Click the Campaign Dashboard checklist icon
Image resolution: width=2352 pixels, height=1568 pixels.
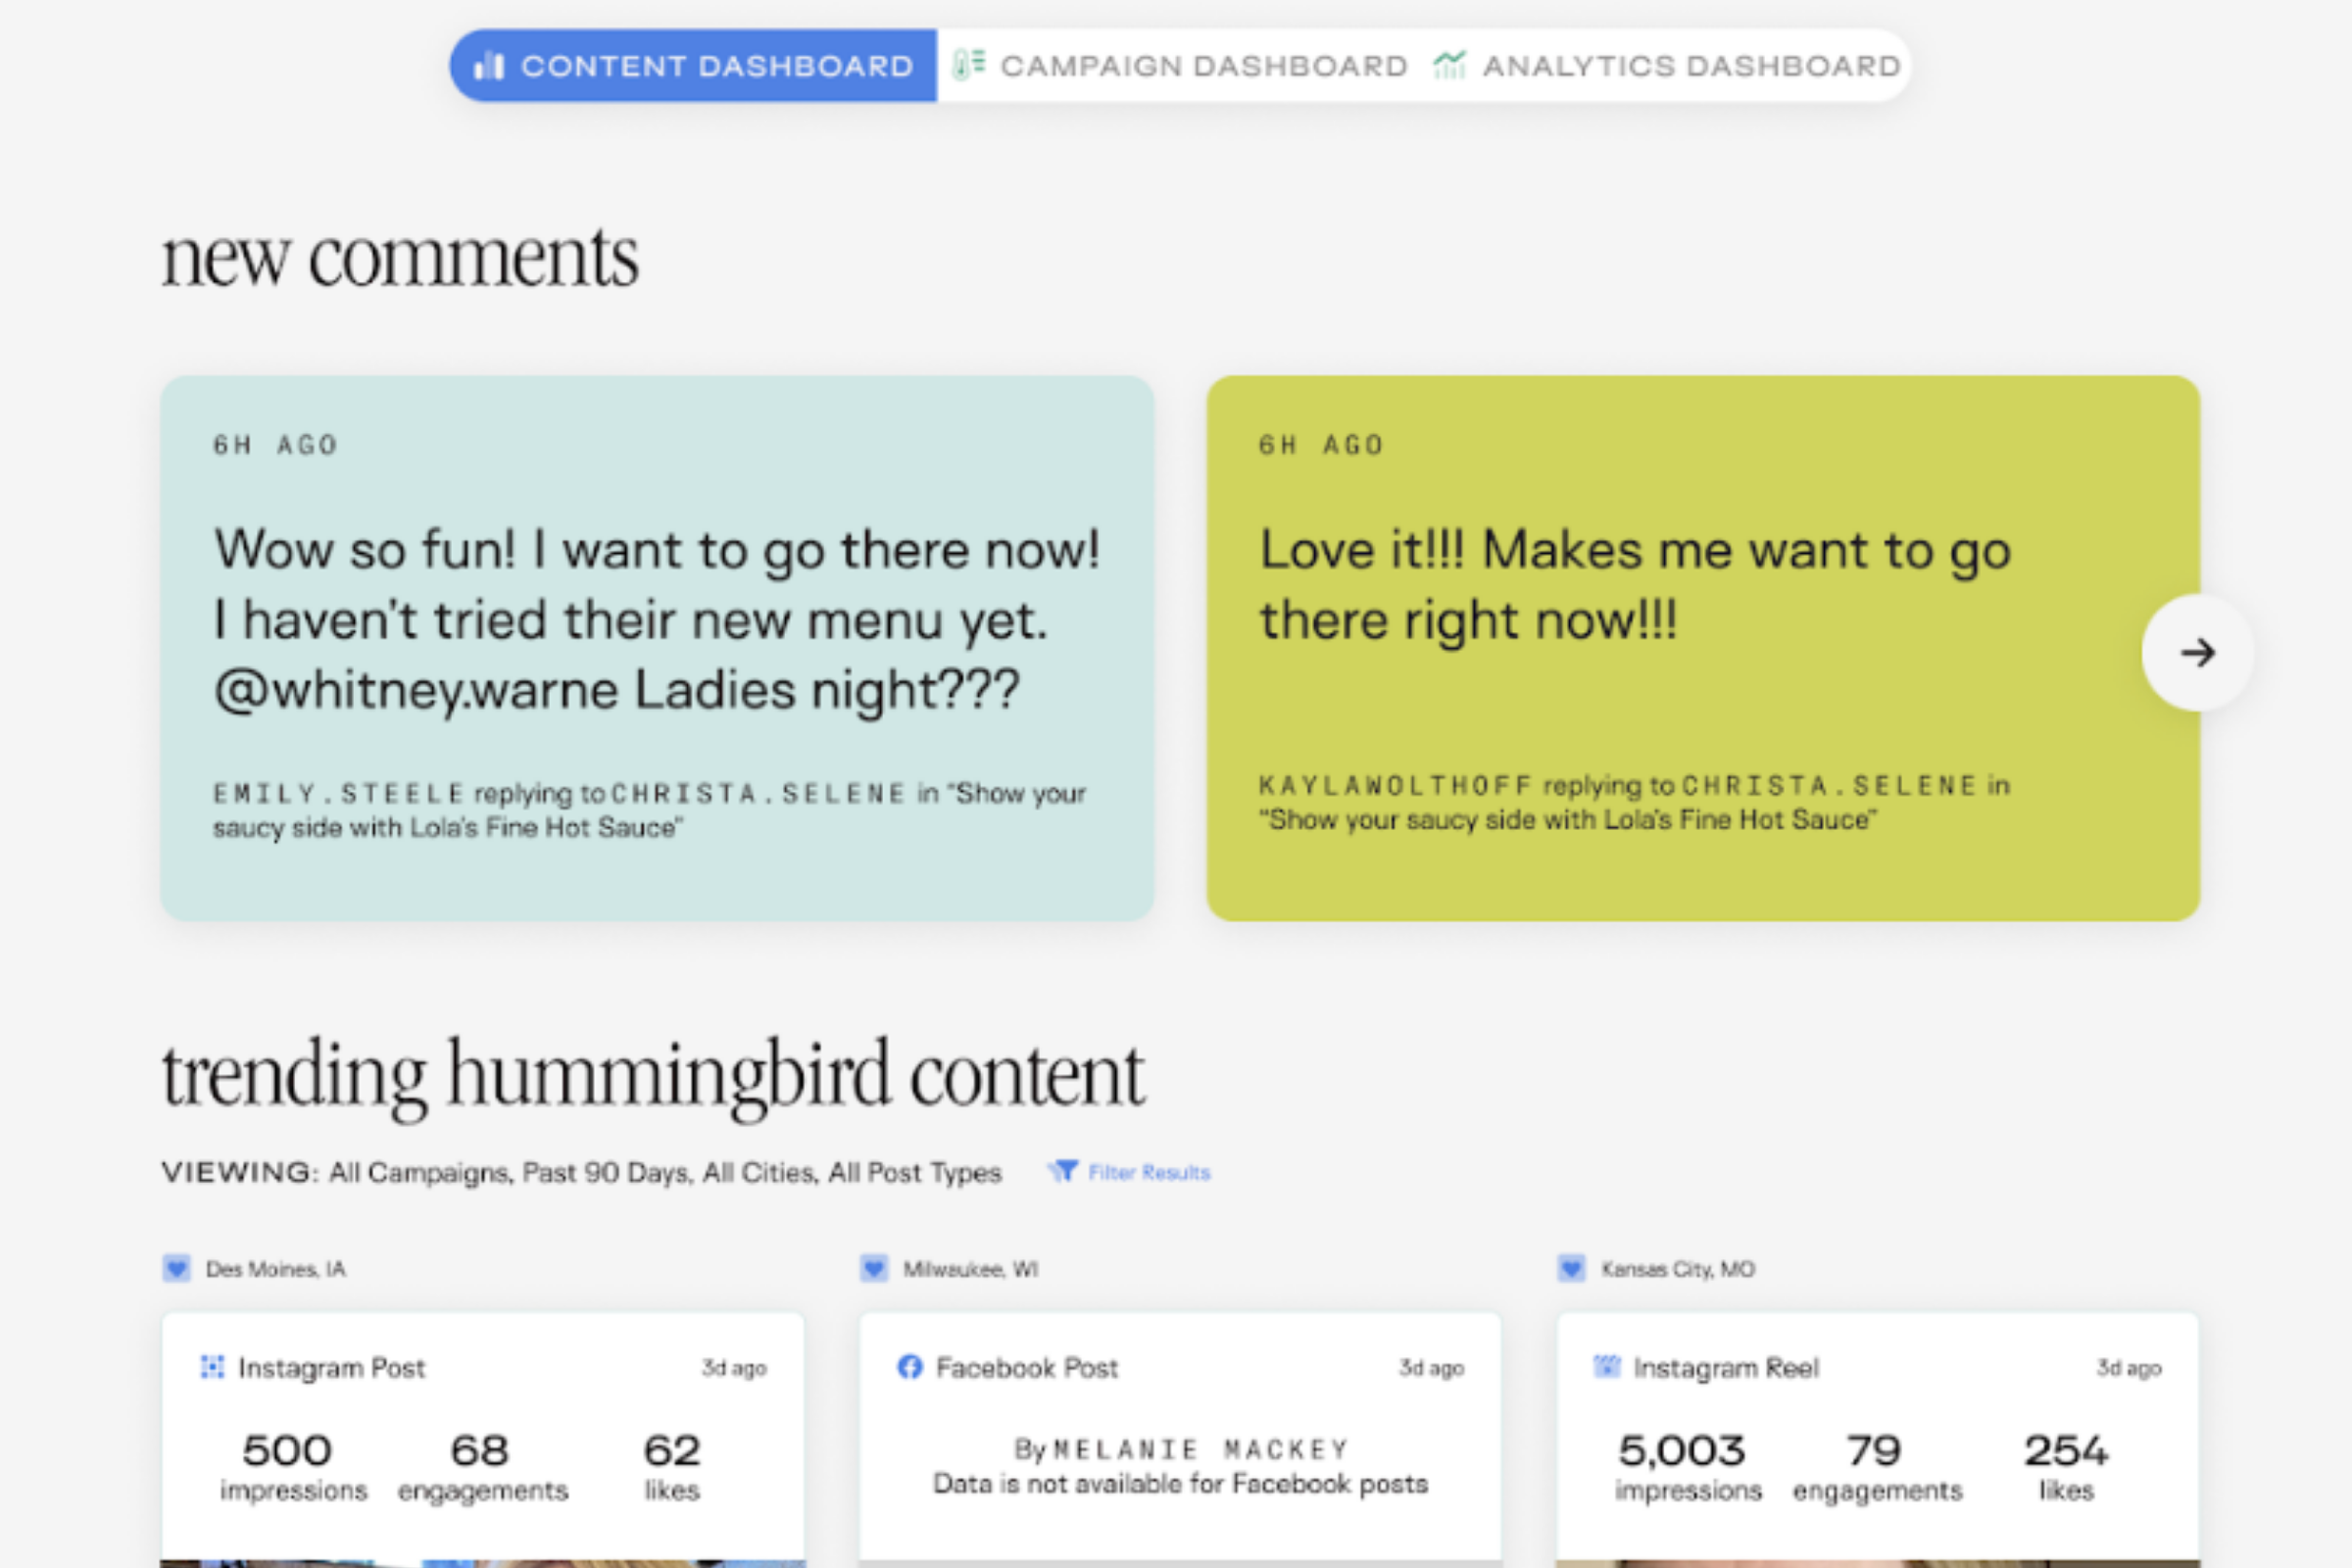click(968, 65)
